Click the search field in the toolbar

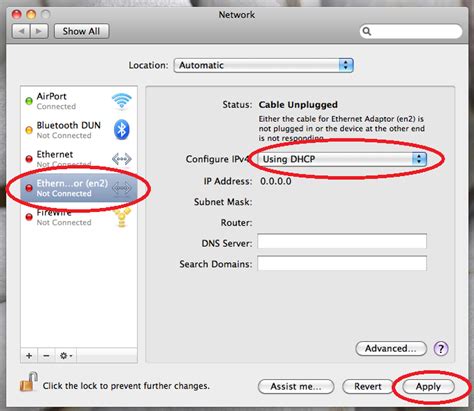(x=411, y=31)
